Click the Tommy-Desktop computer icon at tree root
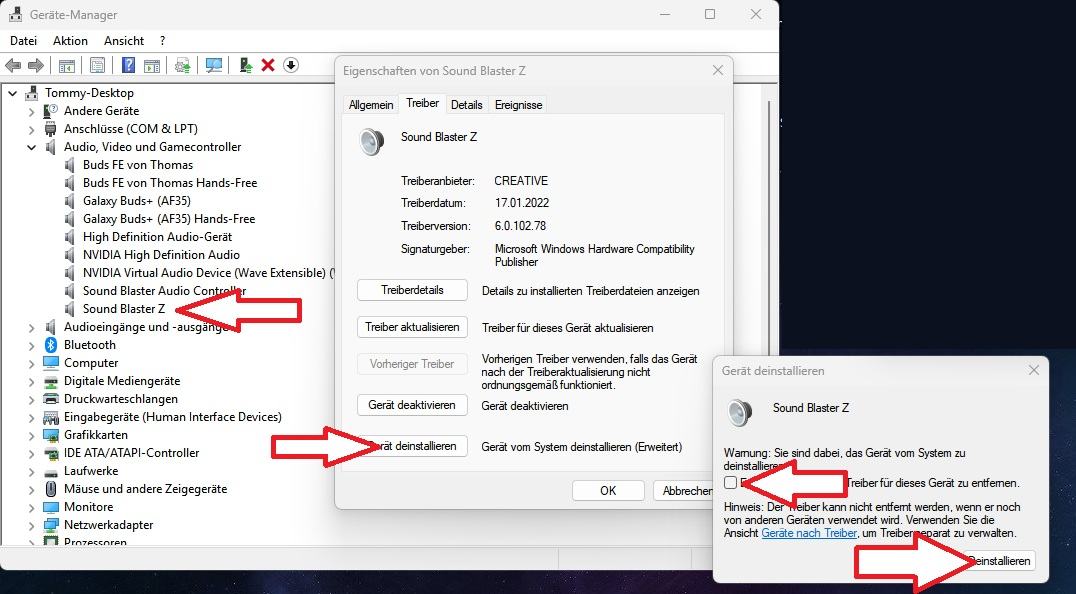The width and height of the screenshot is (1076, 594). tap(32, 93)
